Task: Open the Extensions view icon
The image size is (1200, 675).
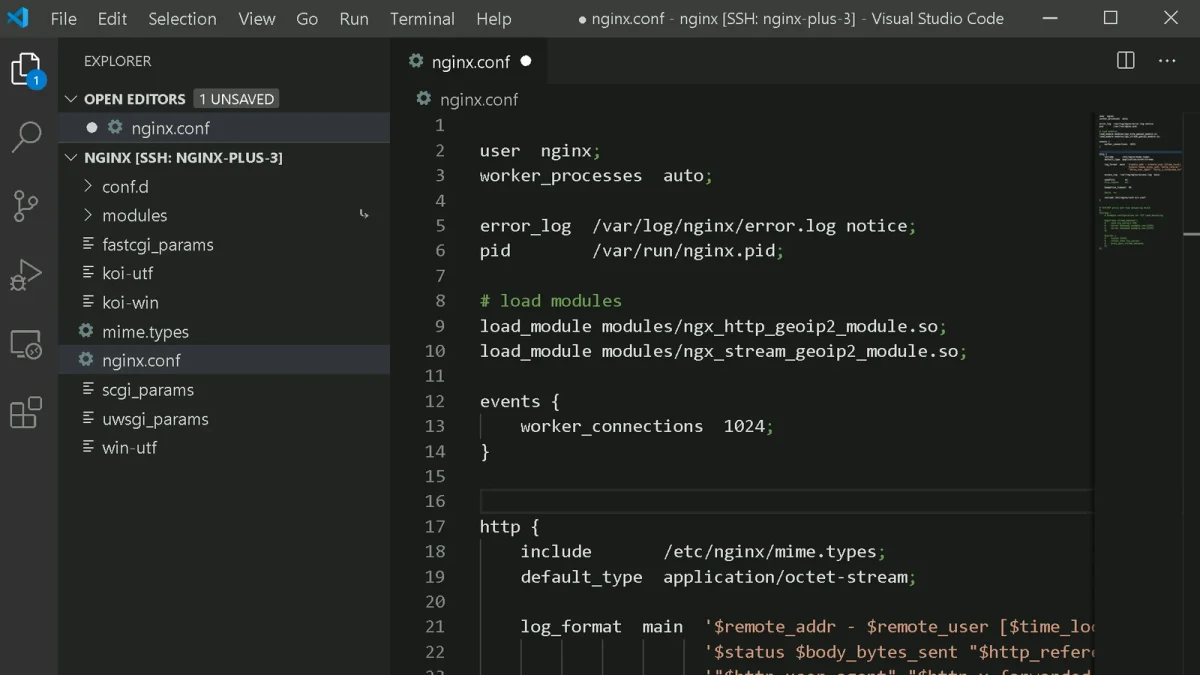Action: point(26,412)
